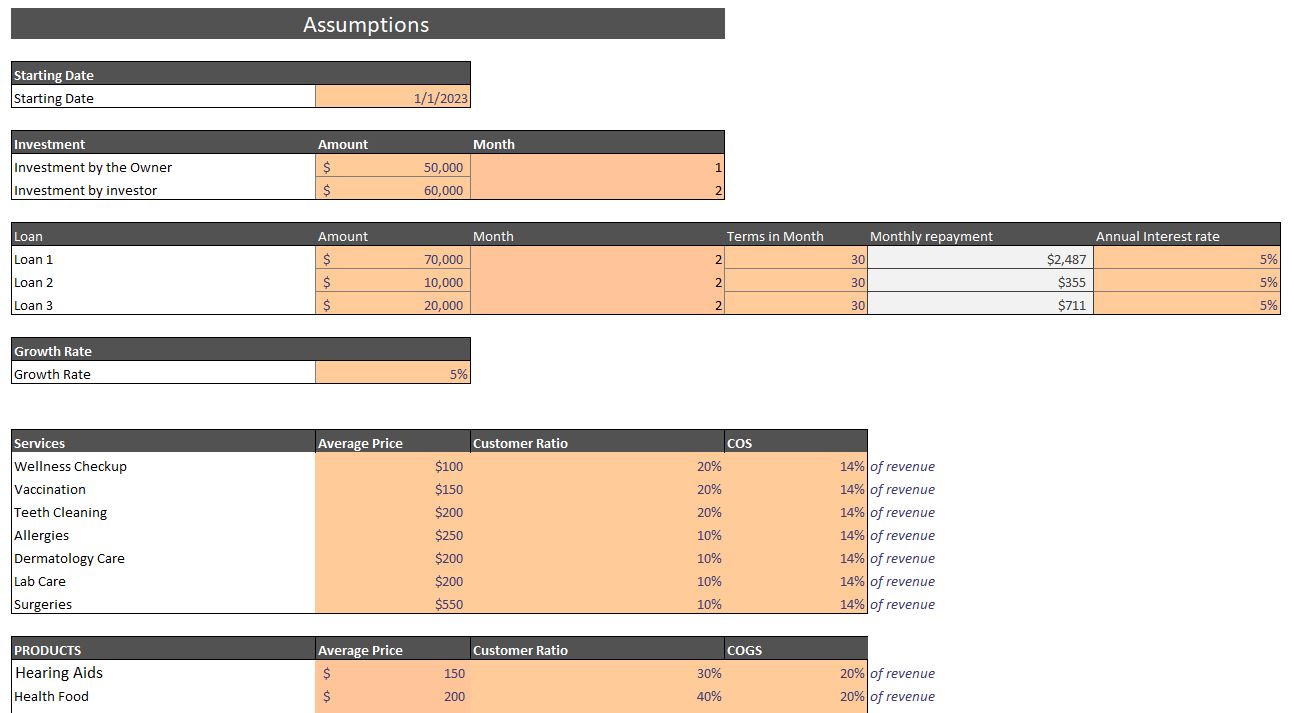Screen dimensions: 1303x713
Task: Select the 60,000 investor amount cell
Action: (392, 190)
